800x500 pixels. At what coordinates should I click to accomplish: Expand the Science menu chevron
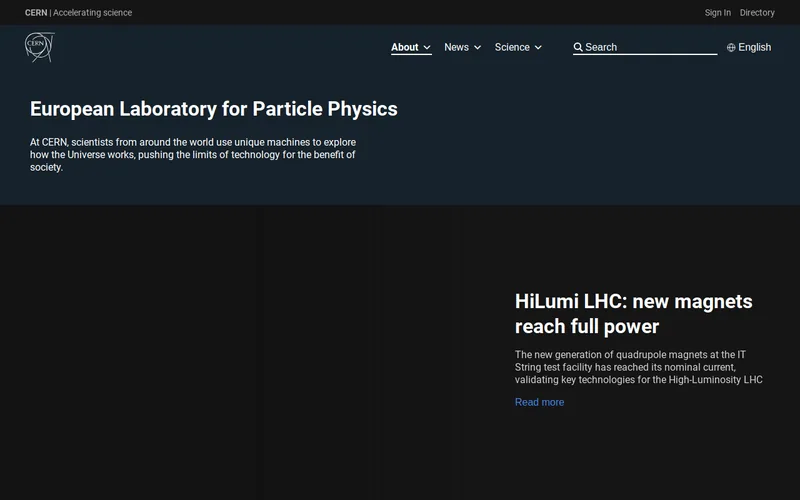click(x=538, y=47)
